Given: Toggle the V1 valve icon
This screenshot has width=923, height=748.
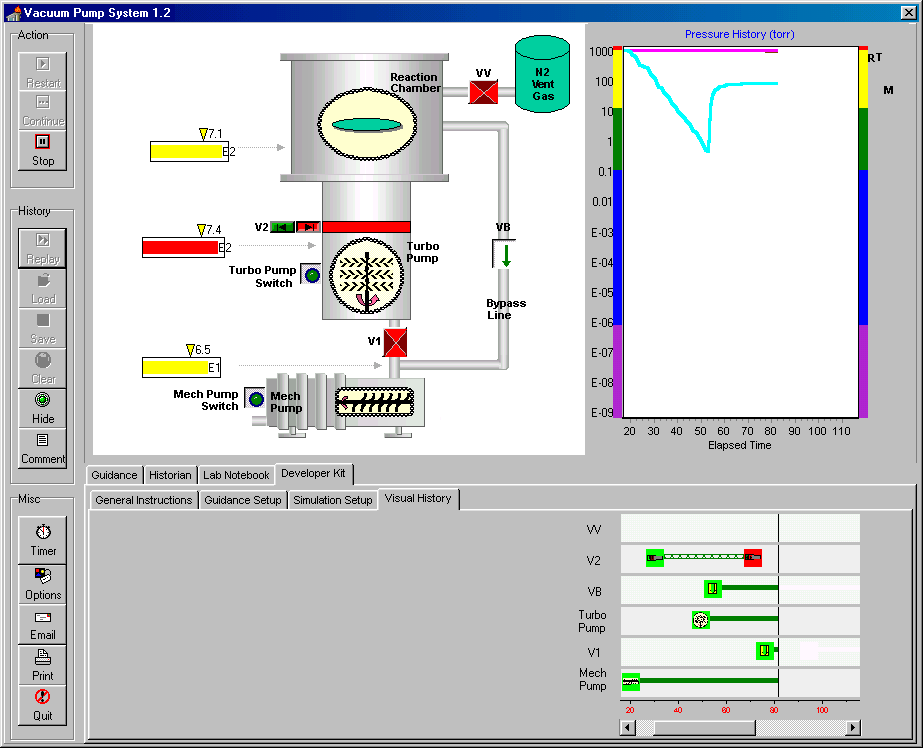Looking at the screenshot, I should (x=395, y=343).
